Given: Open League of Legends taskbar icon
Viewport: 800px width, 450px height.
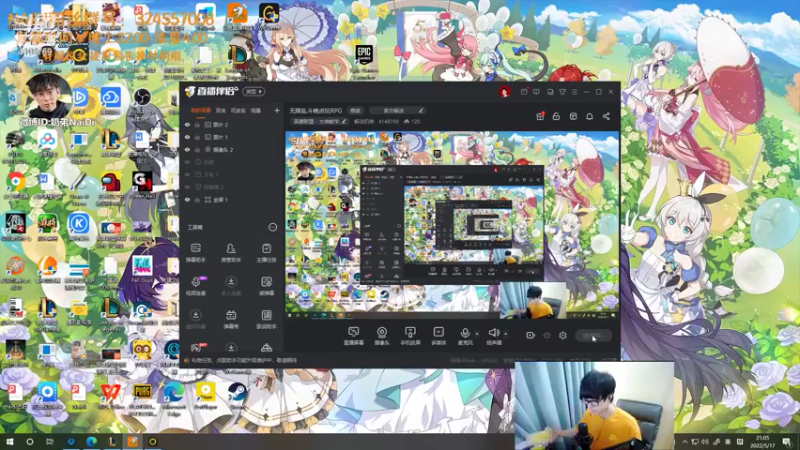Looking at the screenshot, I should click(112, 442).
